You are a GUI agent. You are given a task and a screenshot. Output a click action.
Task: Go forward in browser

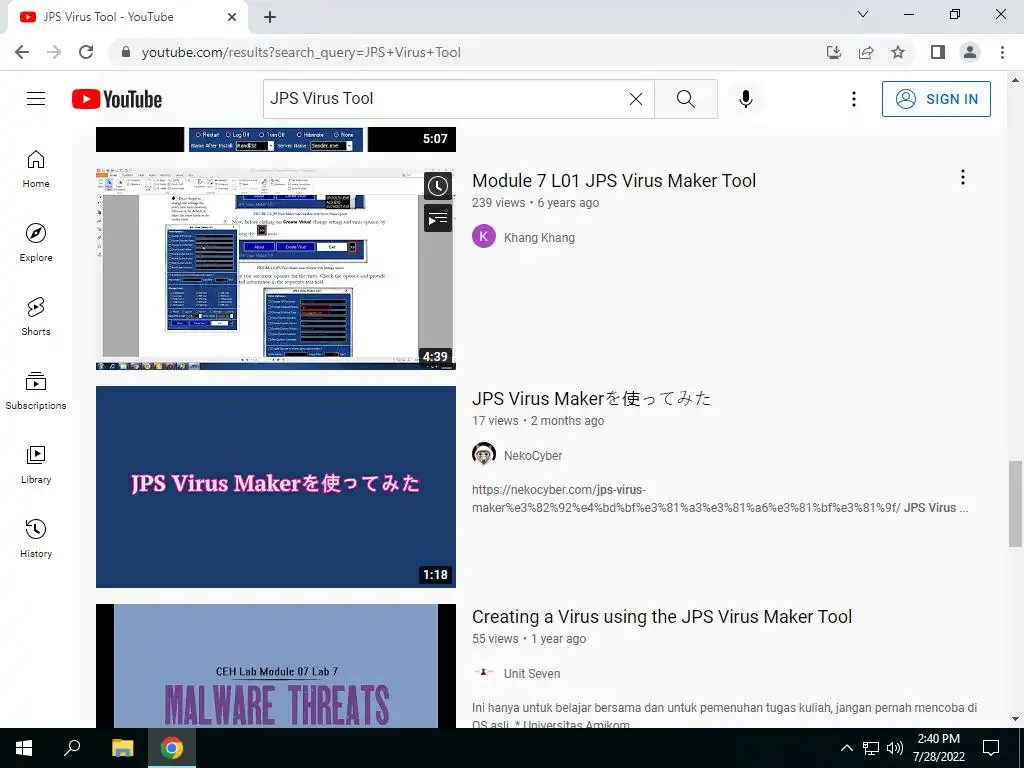coord(54,52)
